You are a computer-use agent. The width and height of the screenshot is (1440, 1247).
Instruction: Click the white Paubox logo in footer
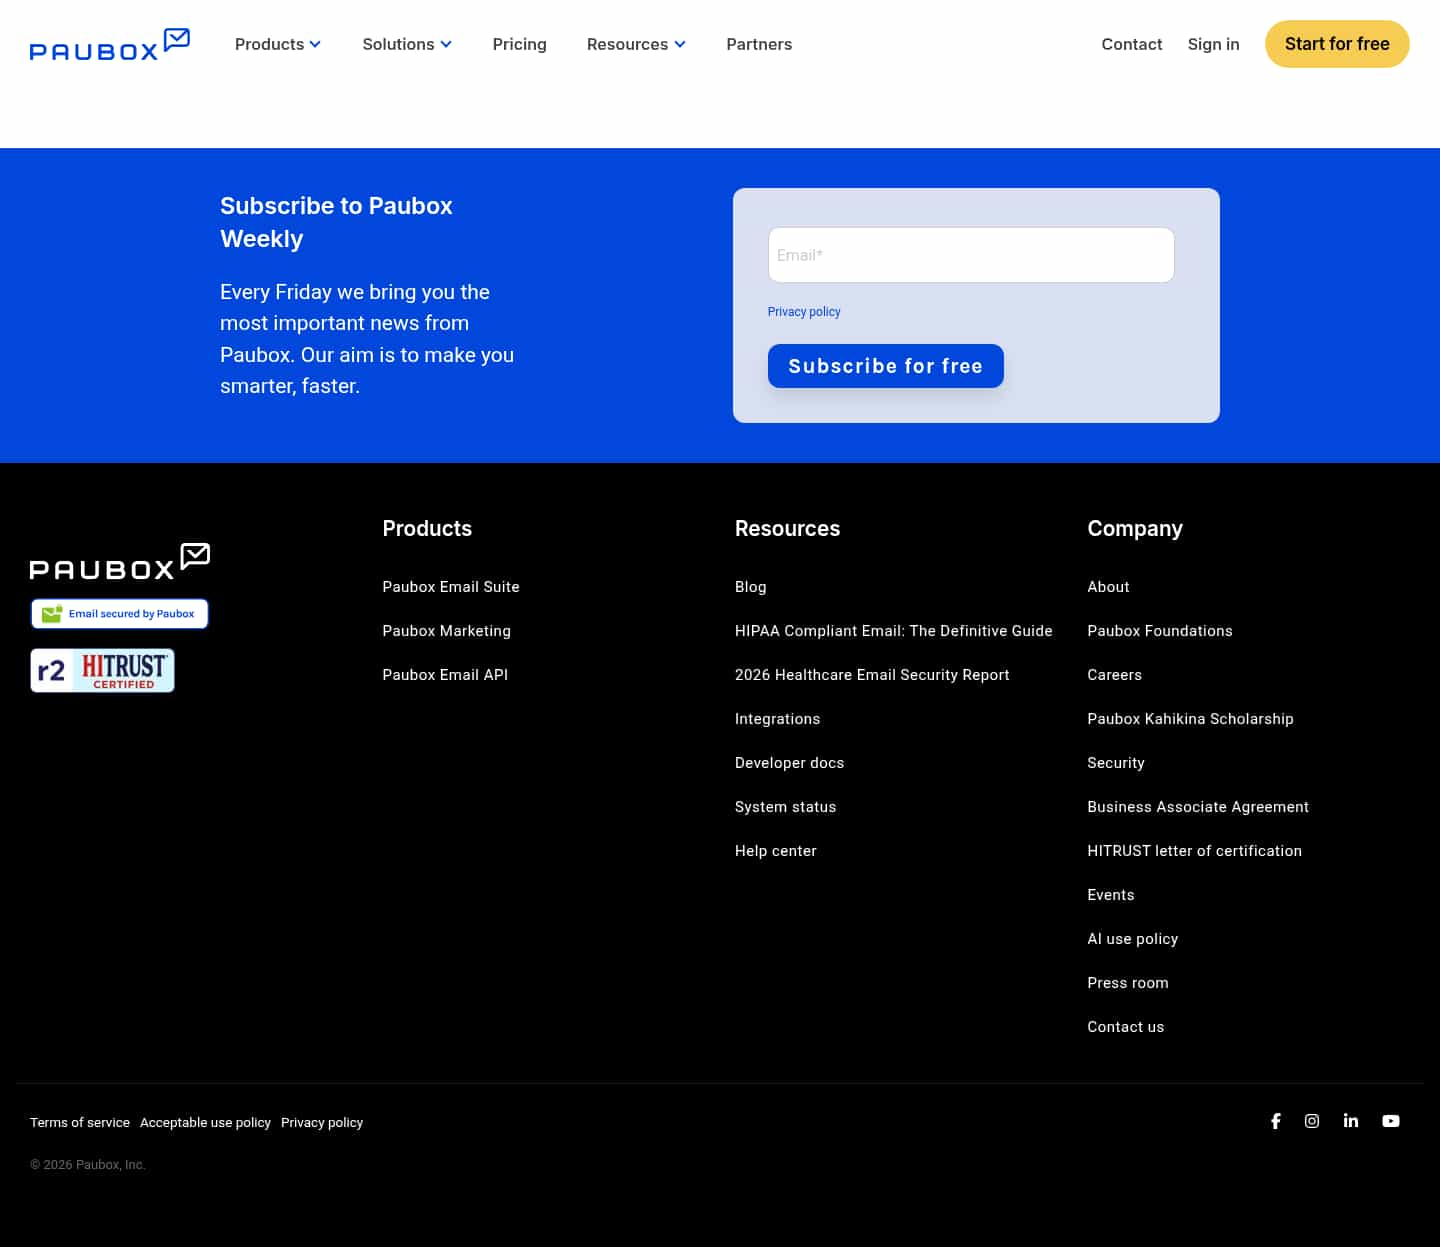tap(120, 561)
